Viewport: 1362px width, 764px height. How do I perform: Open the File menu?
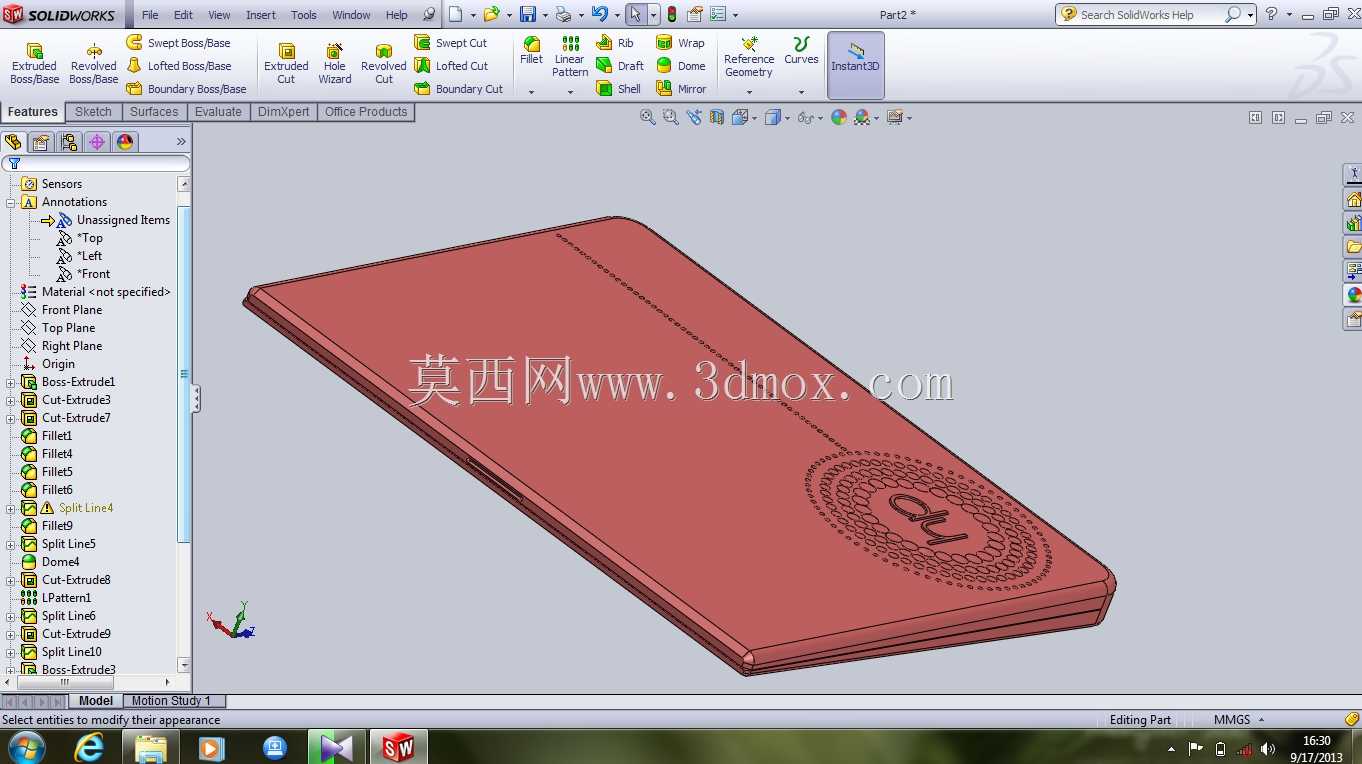(x=150, y=15)
